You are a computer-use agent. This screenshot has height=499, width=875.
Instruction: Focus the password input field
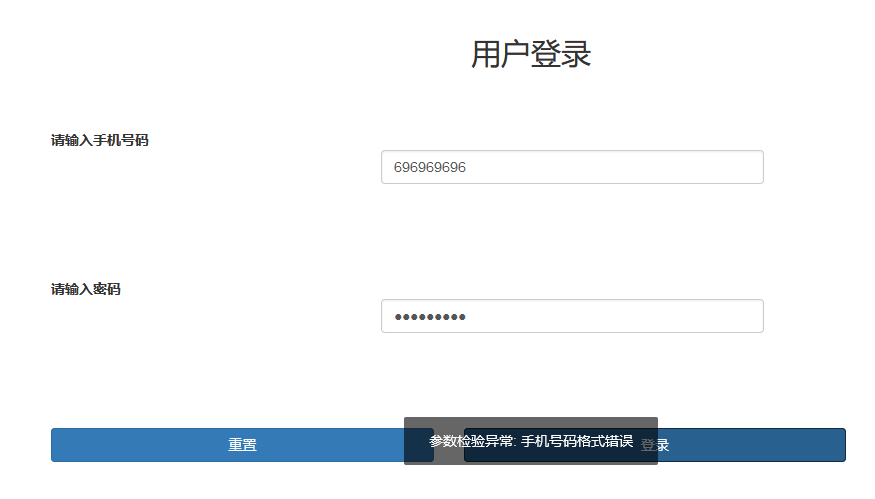tap(572, 316)
